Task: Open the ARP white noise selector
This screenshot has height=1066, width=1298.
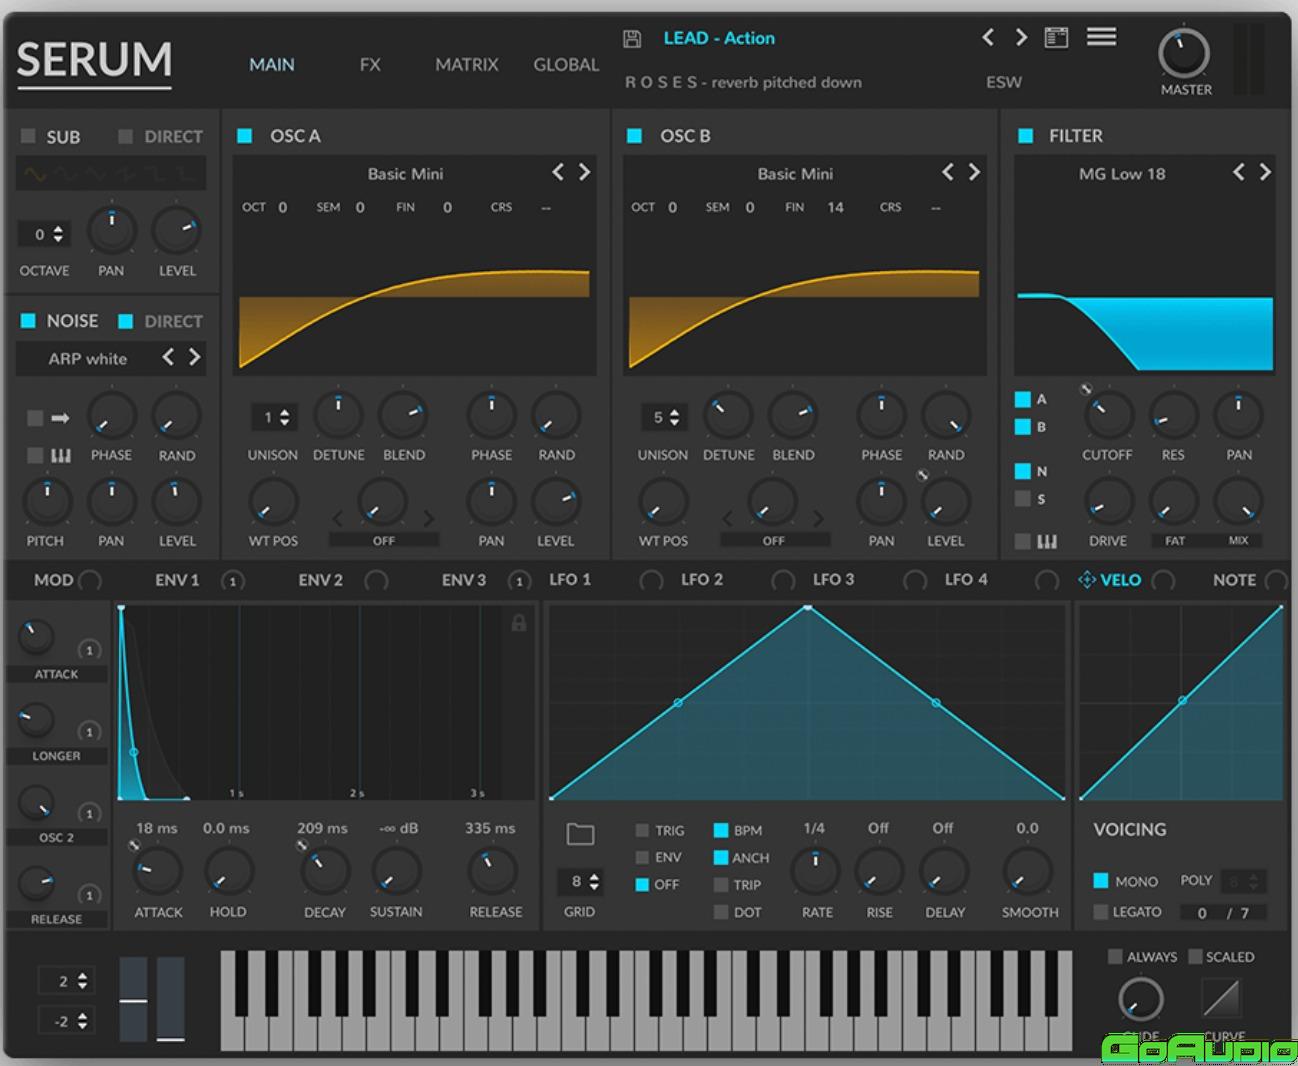Action: point(88,359)
